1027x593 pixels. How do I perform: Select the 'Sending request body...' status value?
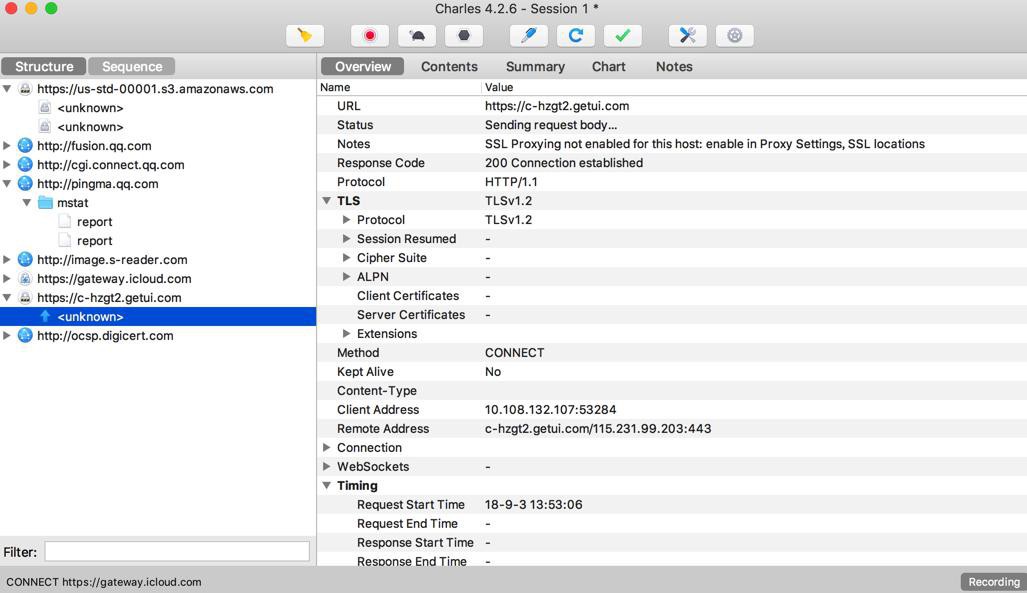[x=551, y=125]
